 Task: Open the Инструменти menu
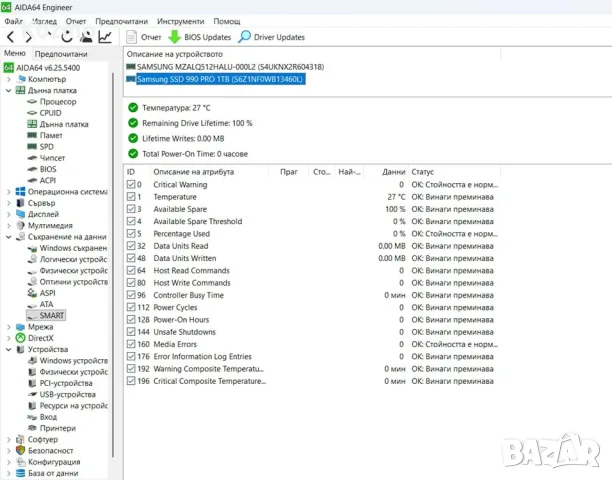(x=180, y=21)
